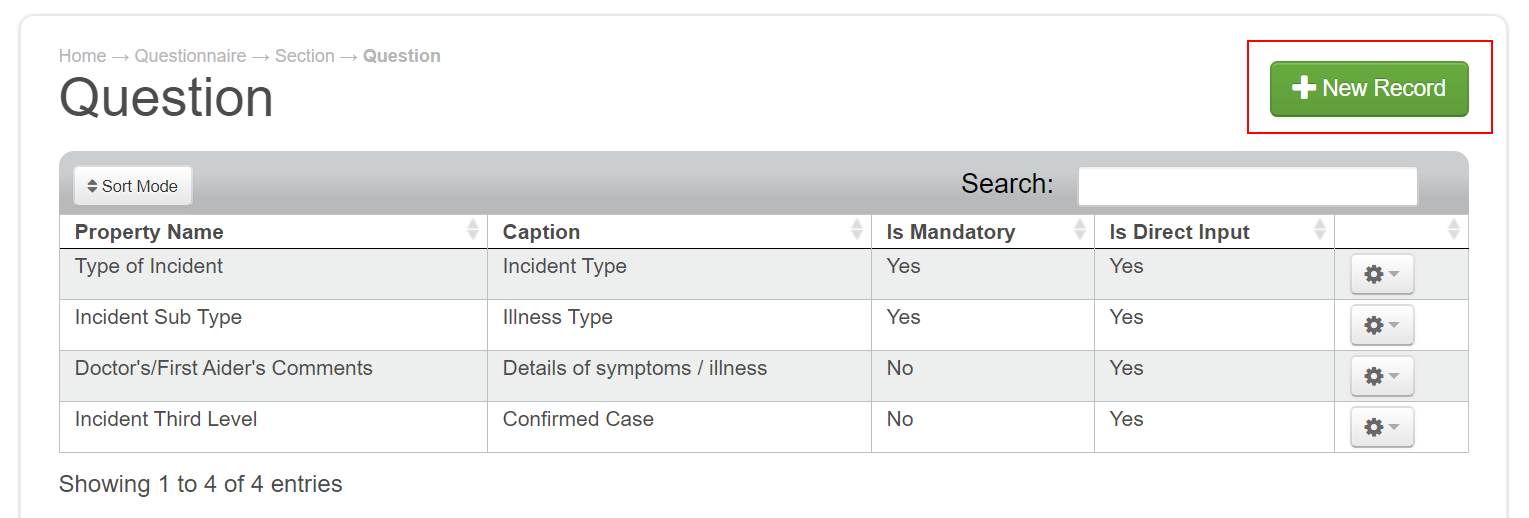Click the Illness Type caption cell
Screen dimensions: 1529x518
557,318
